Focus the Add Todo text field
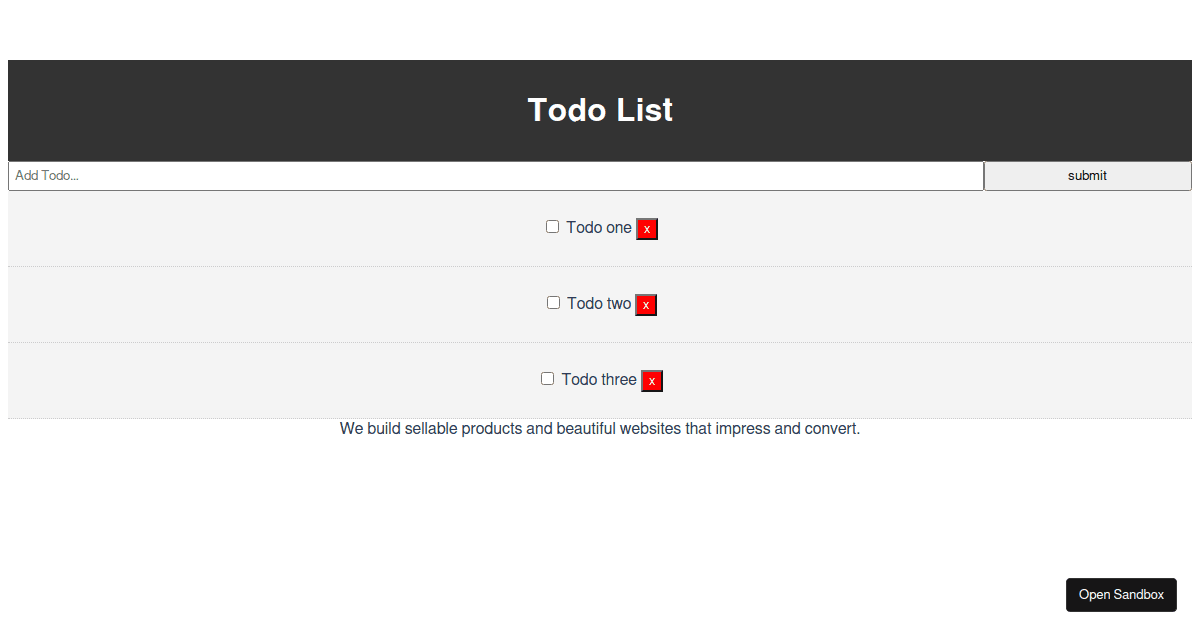1200x630 pixels. (x=496, y=176)
